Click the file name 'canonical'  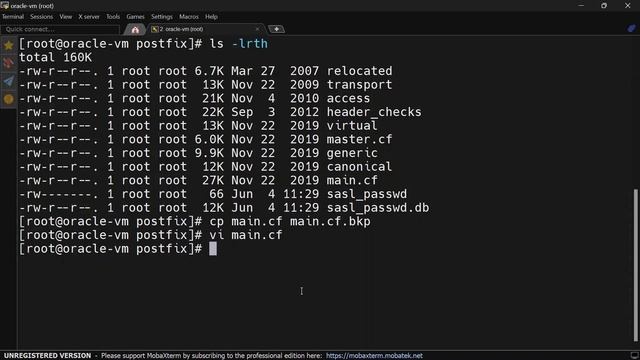(x=359, y=167)
